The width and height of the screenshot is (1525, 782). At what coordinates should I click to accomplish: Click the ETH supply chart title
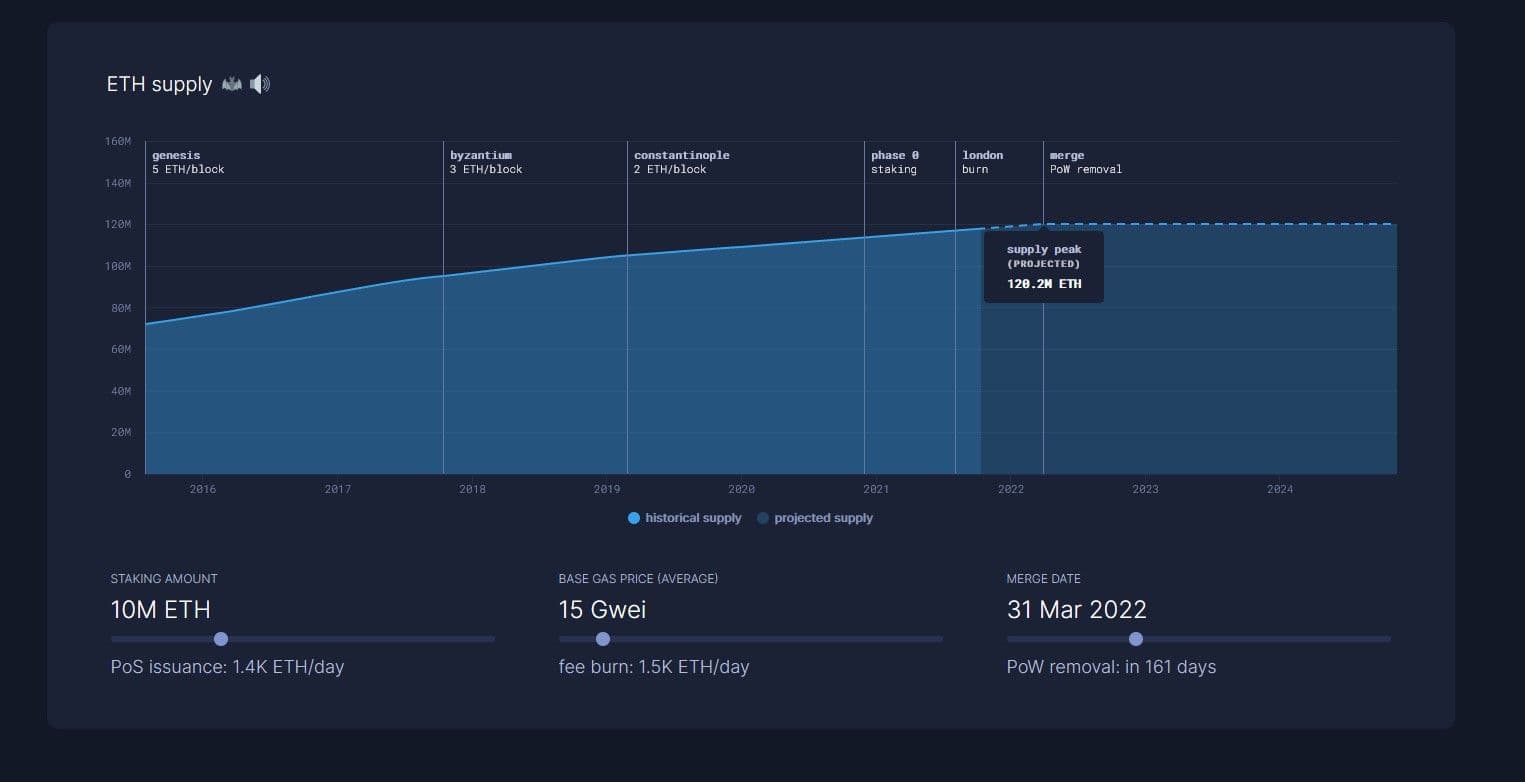[x=159, y=84]
